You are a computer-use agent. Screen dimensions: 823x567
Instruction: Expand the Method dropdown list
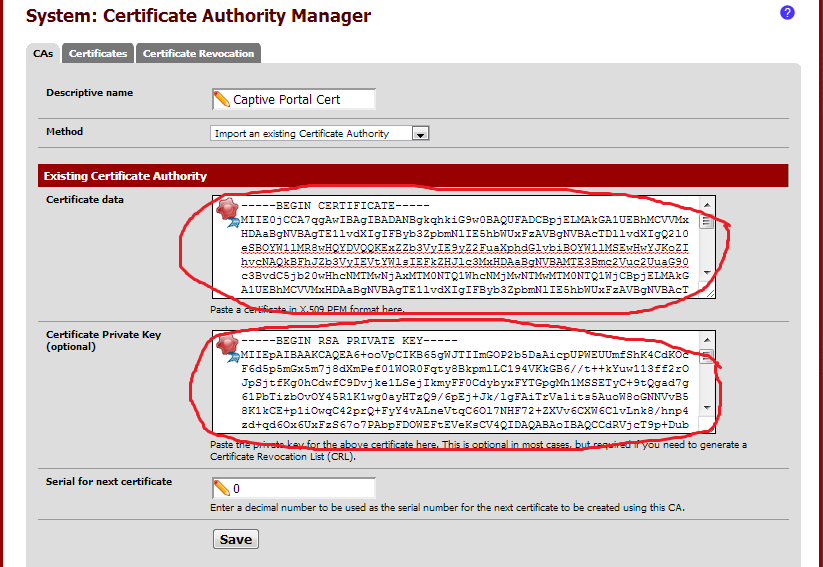[x=421, y=133]
